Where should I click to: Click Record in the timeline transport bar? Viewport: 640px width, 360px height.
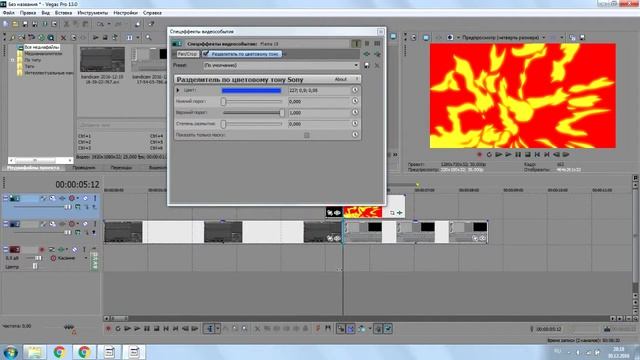(x=108, y=329)
